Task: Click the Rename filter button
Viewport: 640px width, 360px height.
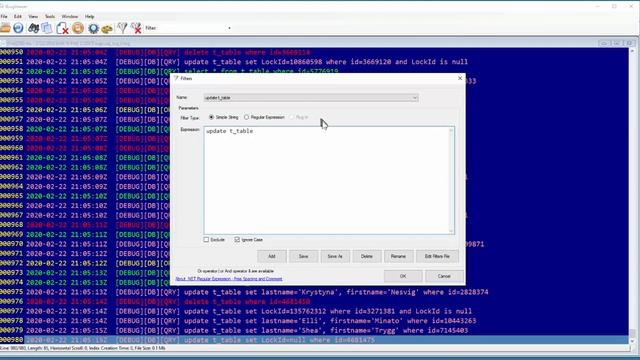Action: [398, 256]
